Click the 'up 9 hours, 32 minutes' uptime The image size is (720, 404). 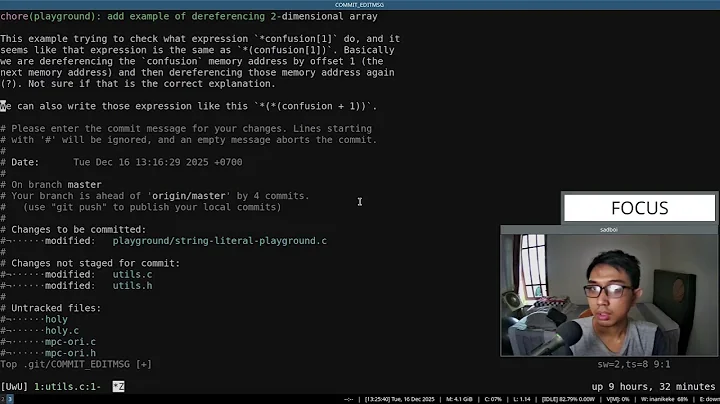(653, 387)
